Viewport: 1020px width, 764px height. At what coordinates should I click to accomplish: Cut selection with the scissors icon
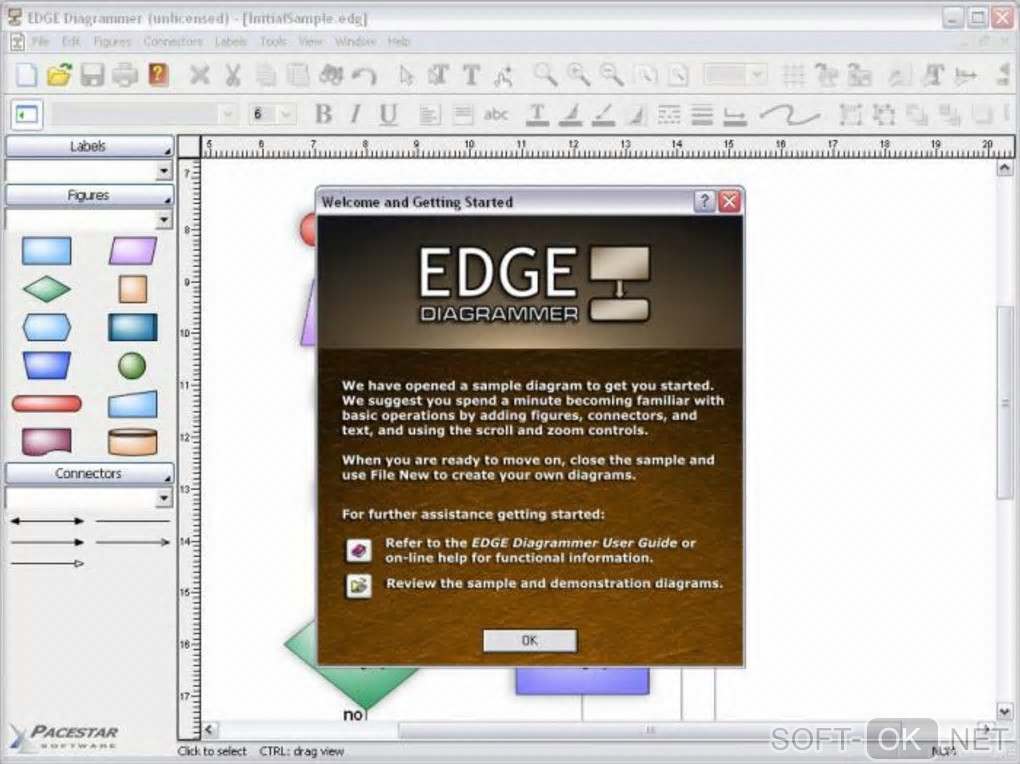(x=232, y=75)
